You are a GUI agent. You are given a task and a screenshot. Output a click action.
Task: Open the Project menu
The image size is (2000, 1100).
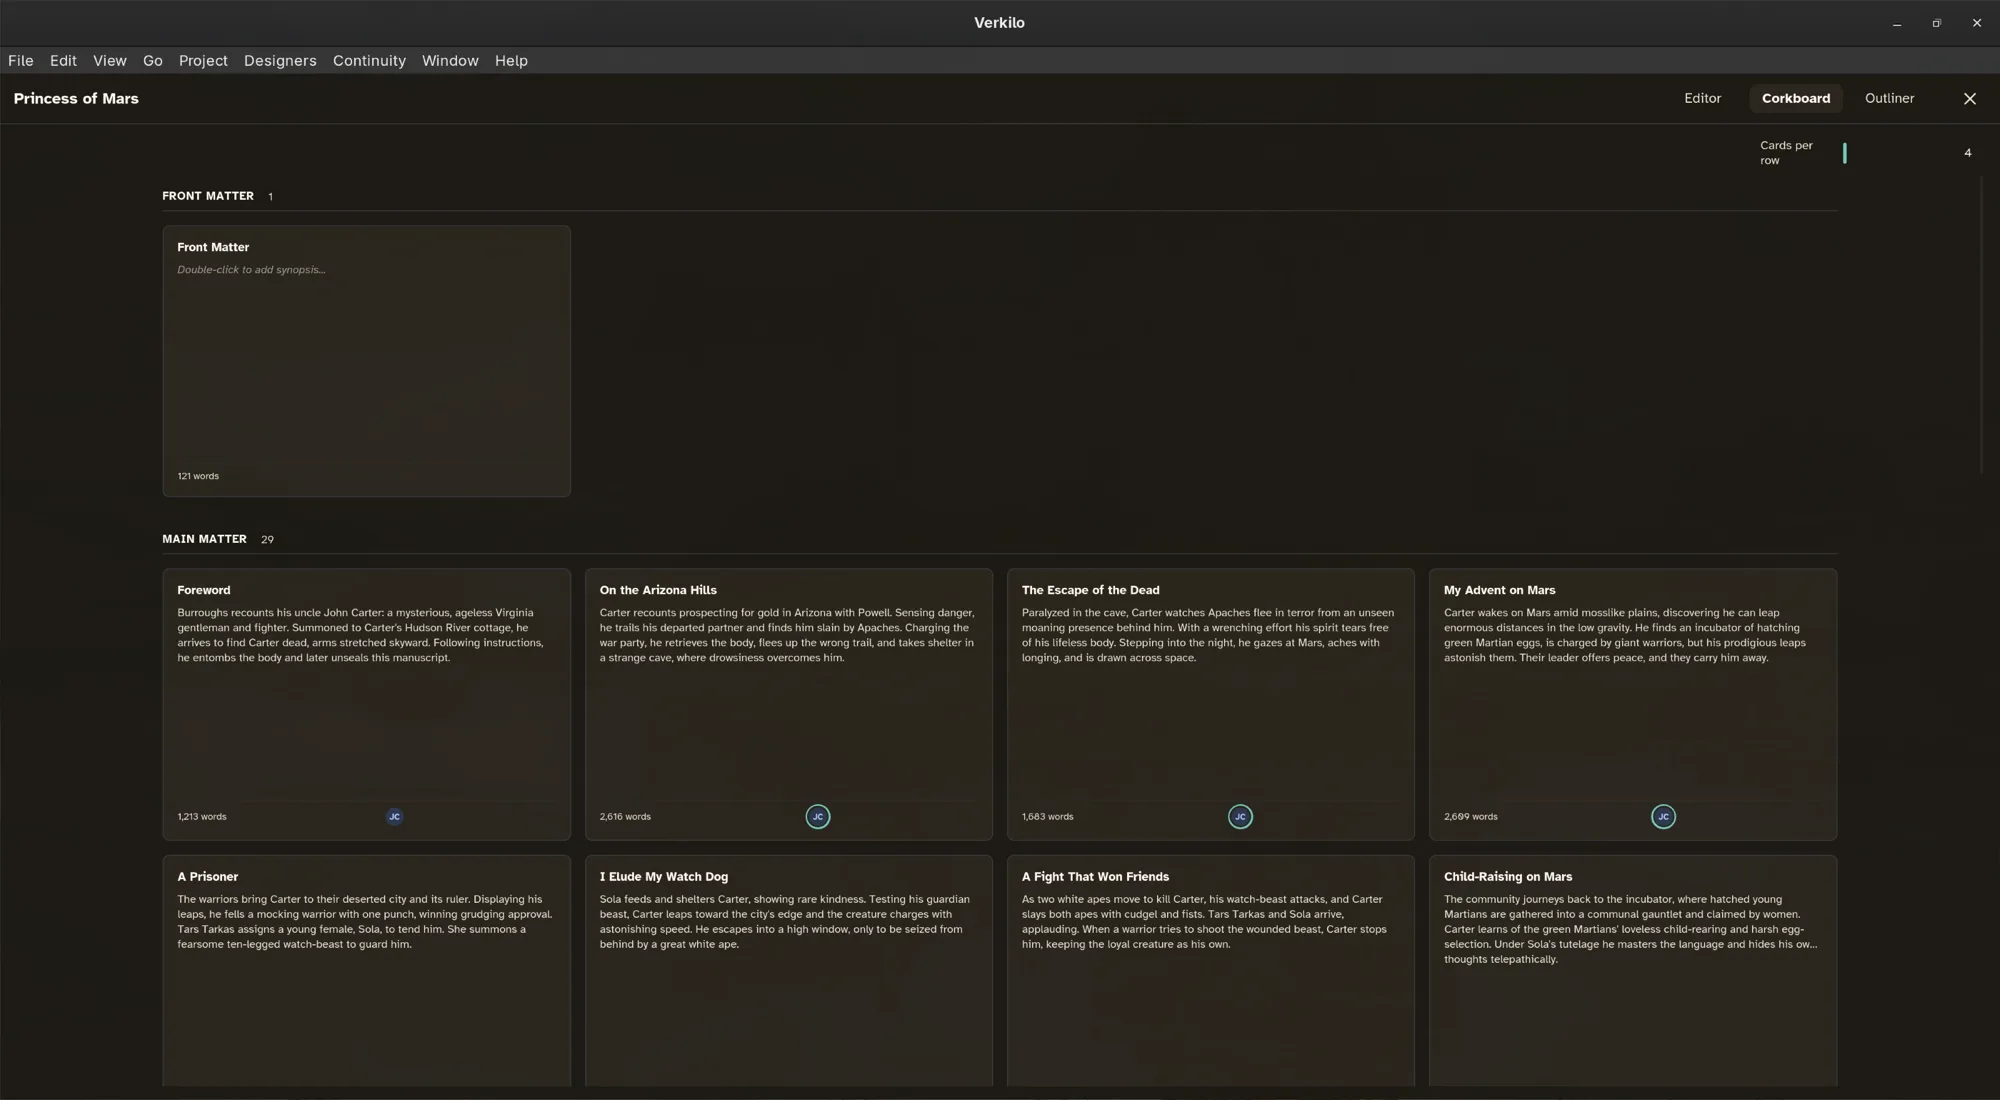point(203,61)
